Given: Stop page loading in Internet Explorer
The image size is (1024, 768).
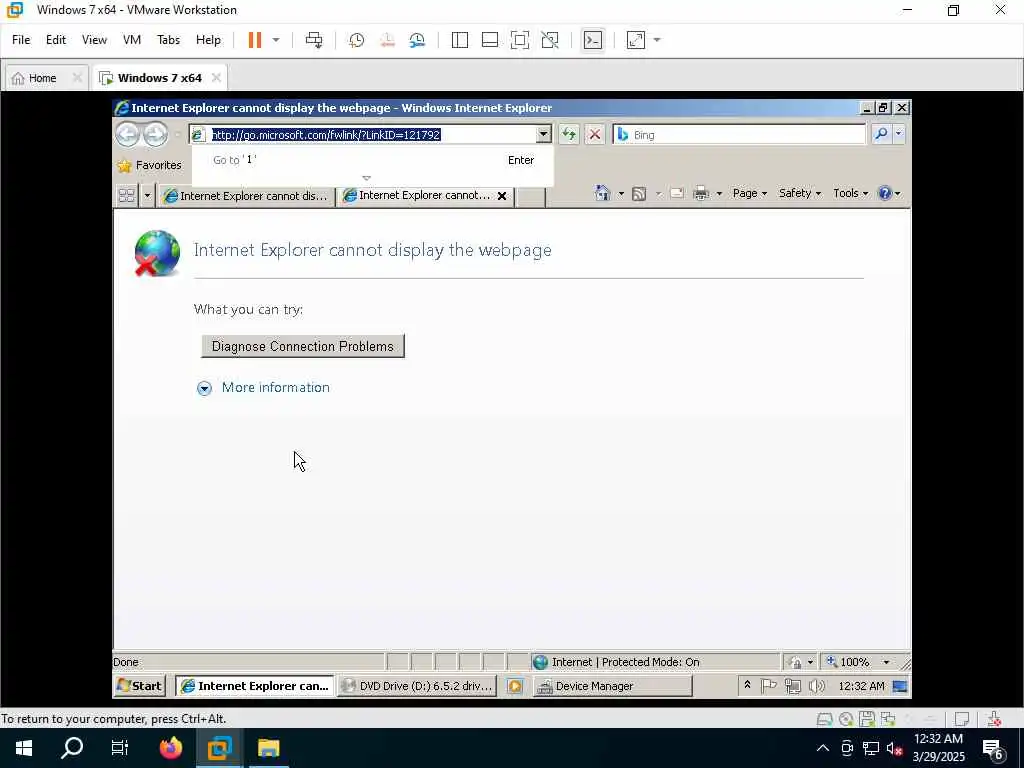Looking at the screenshot, I should click(x=594, y=135).
